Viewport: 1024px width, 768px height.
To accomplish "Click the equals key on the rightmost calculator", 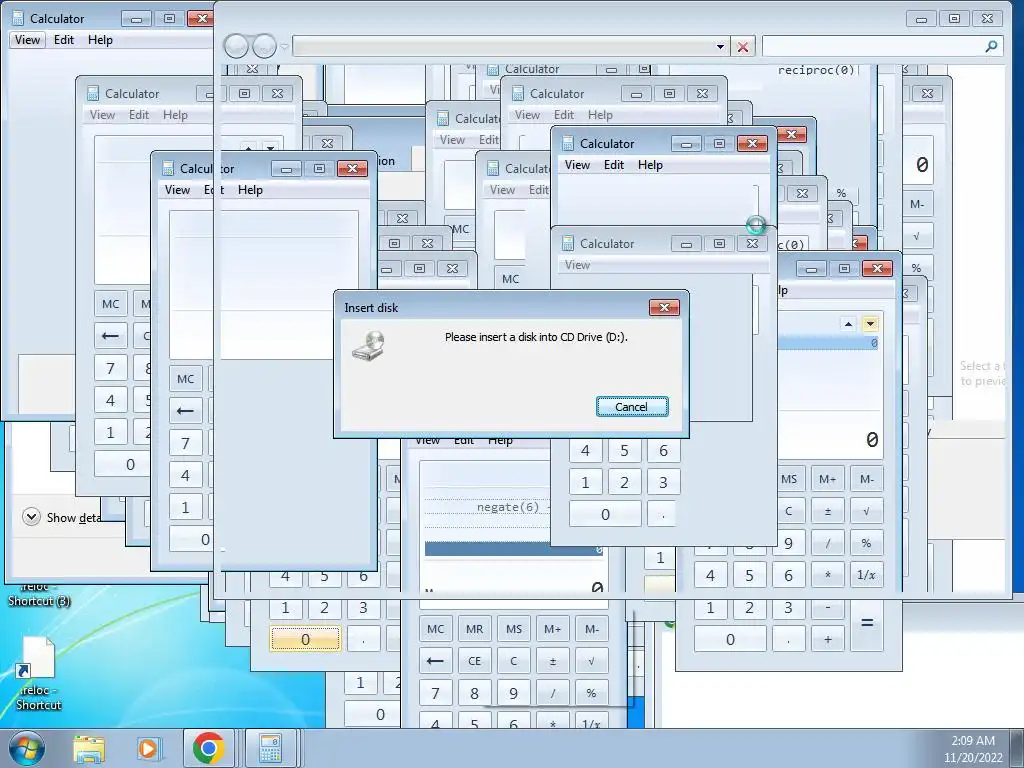I will click(x=867, y=622).
